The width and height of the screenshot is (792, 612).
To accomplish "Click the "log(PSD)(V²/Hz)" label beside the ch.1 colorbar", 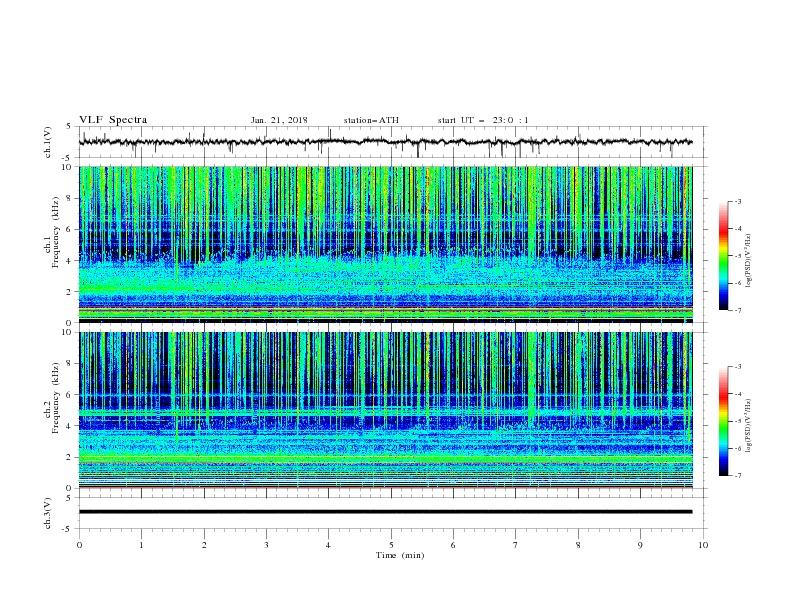I will [749, 261].
